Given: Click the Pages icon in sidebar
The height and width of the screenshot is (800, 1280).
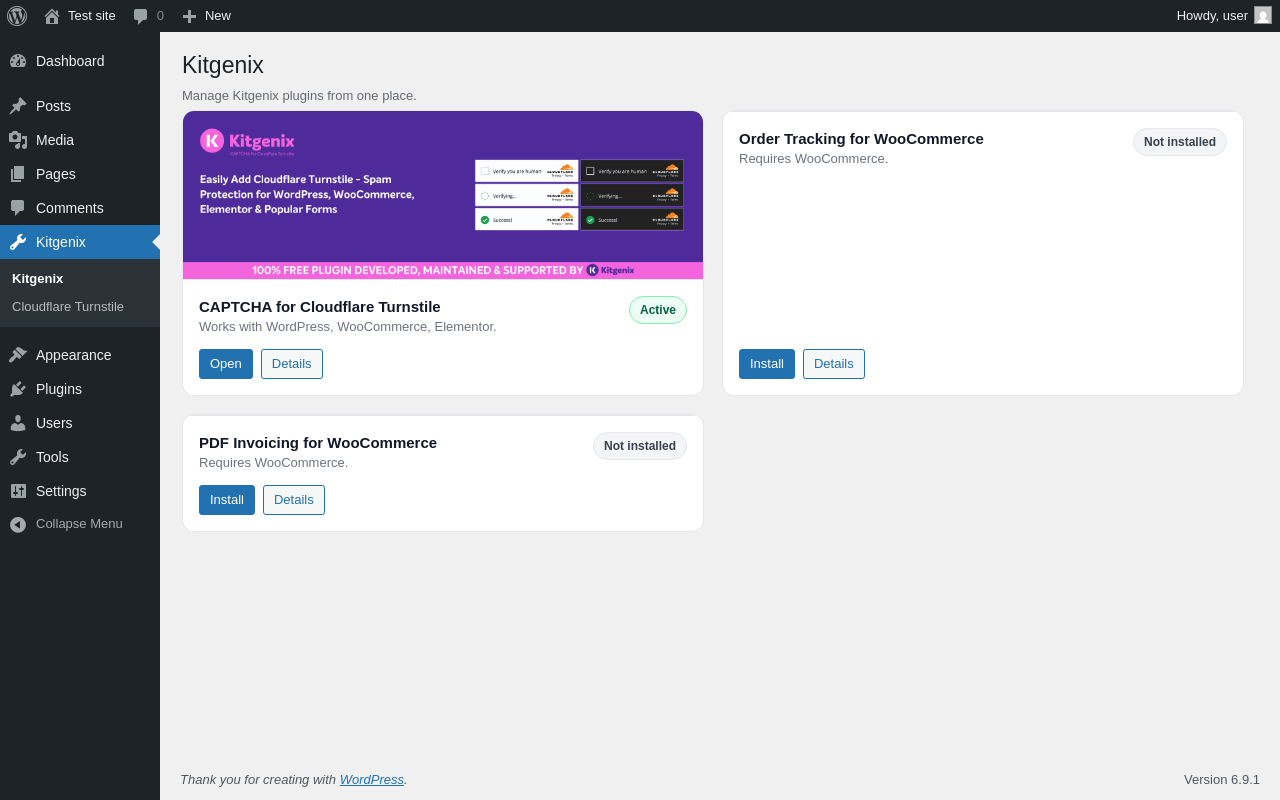Looking at the screenshot, I should (18, 174).
